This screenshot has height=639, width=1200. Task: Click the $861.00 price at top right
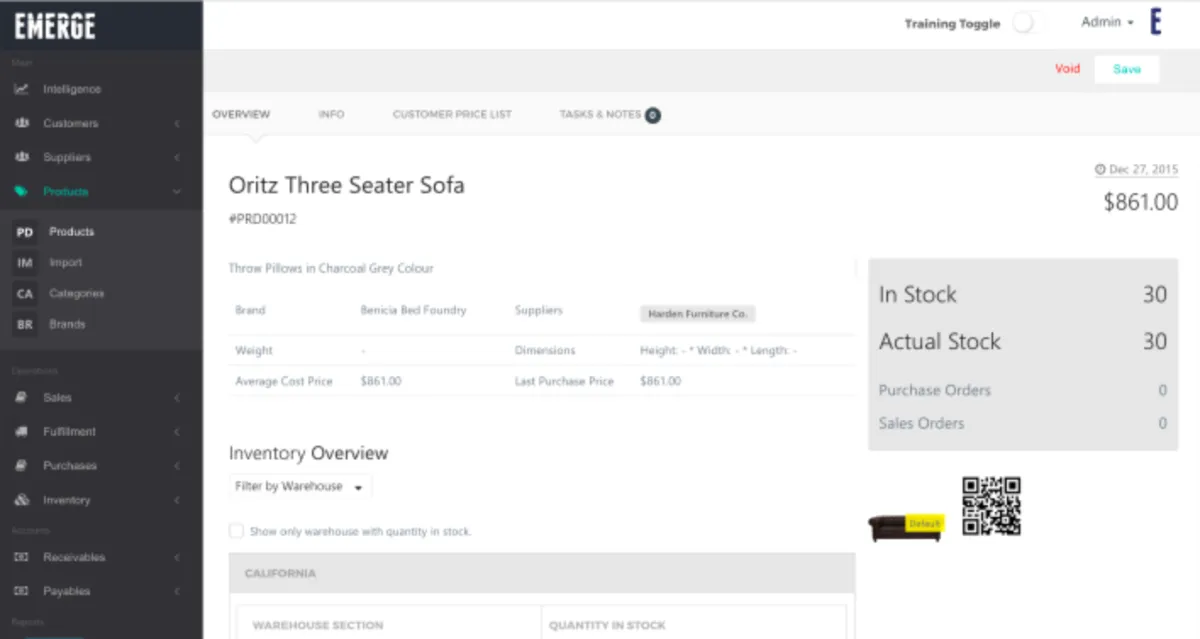1141,202
